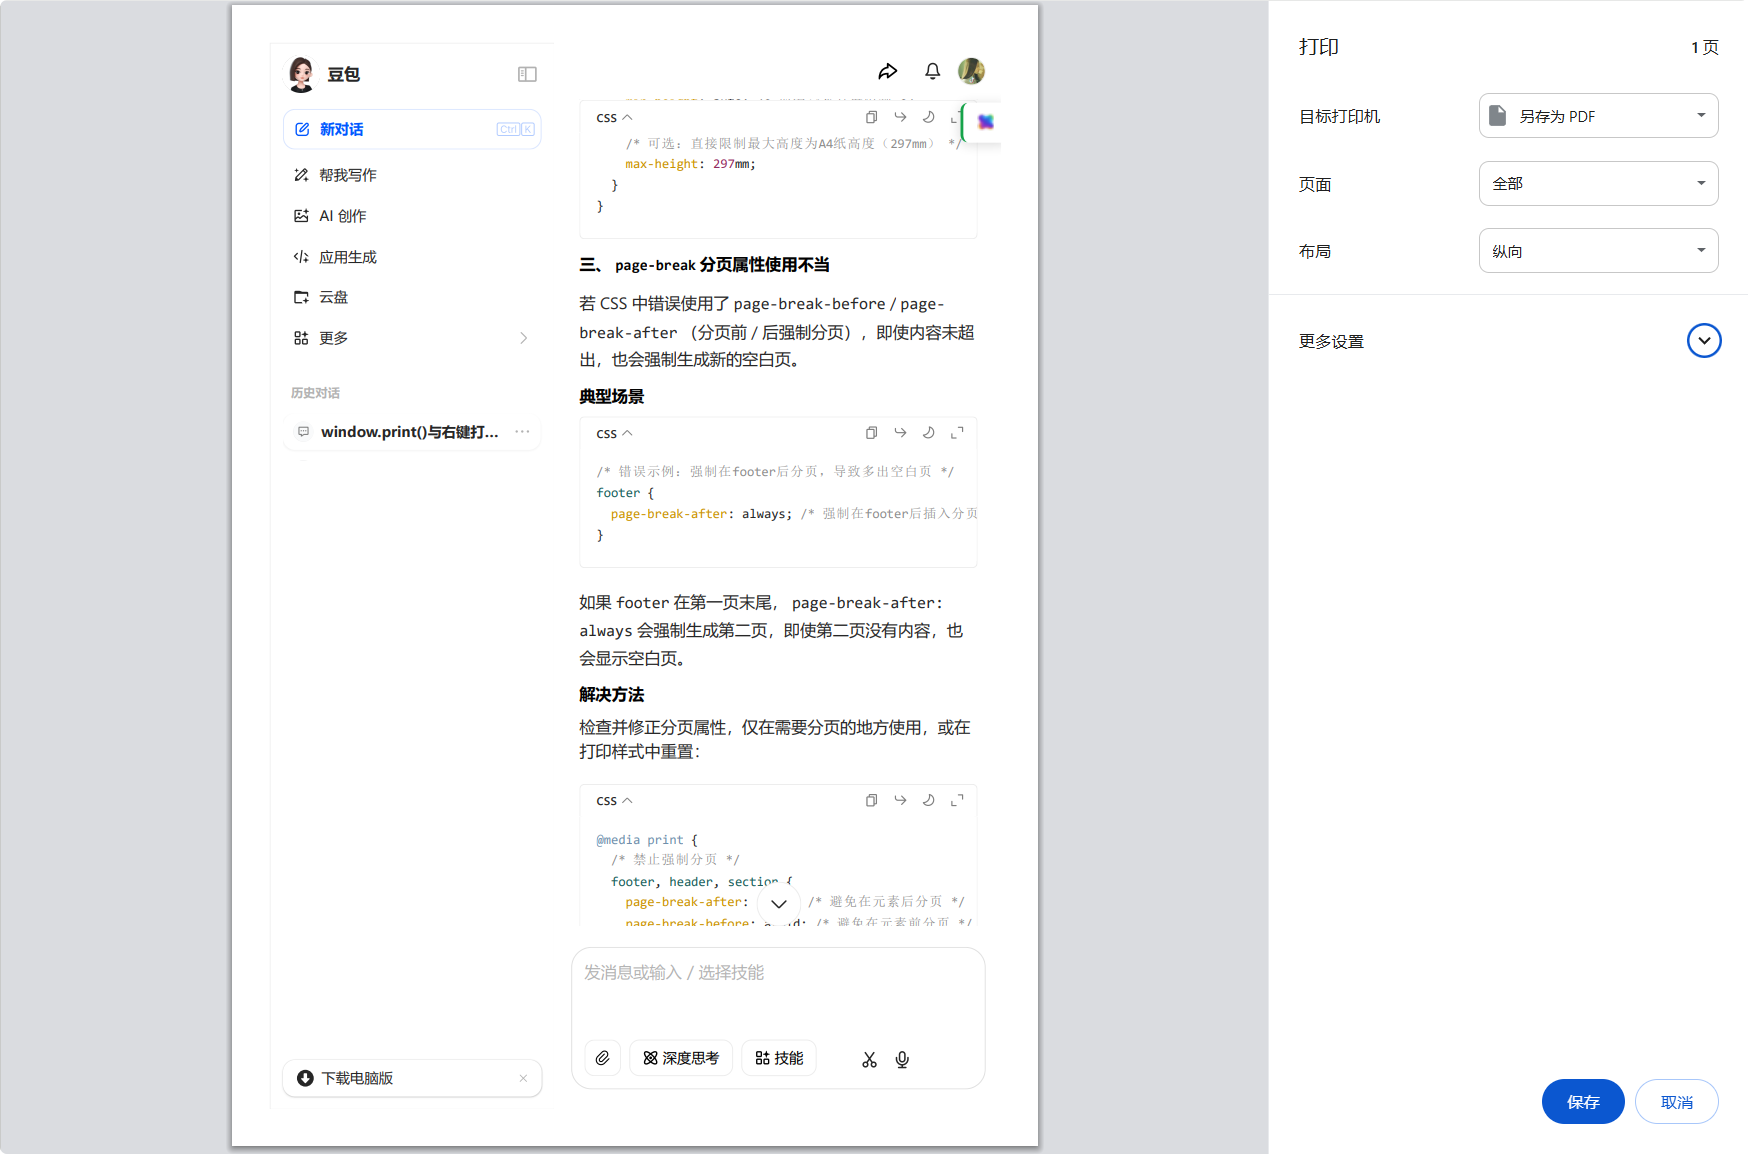Select 云盘 in sidebar menu
The image size is (1748, 1154).
(333, 297)
